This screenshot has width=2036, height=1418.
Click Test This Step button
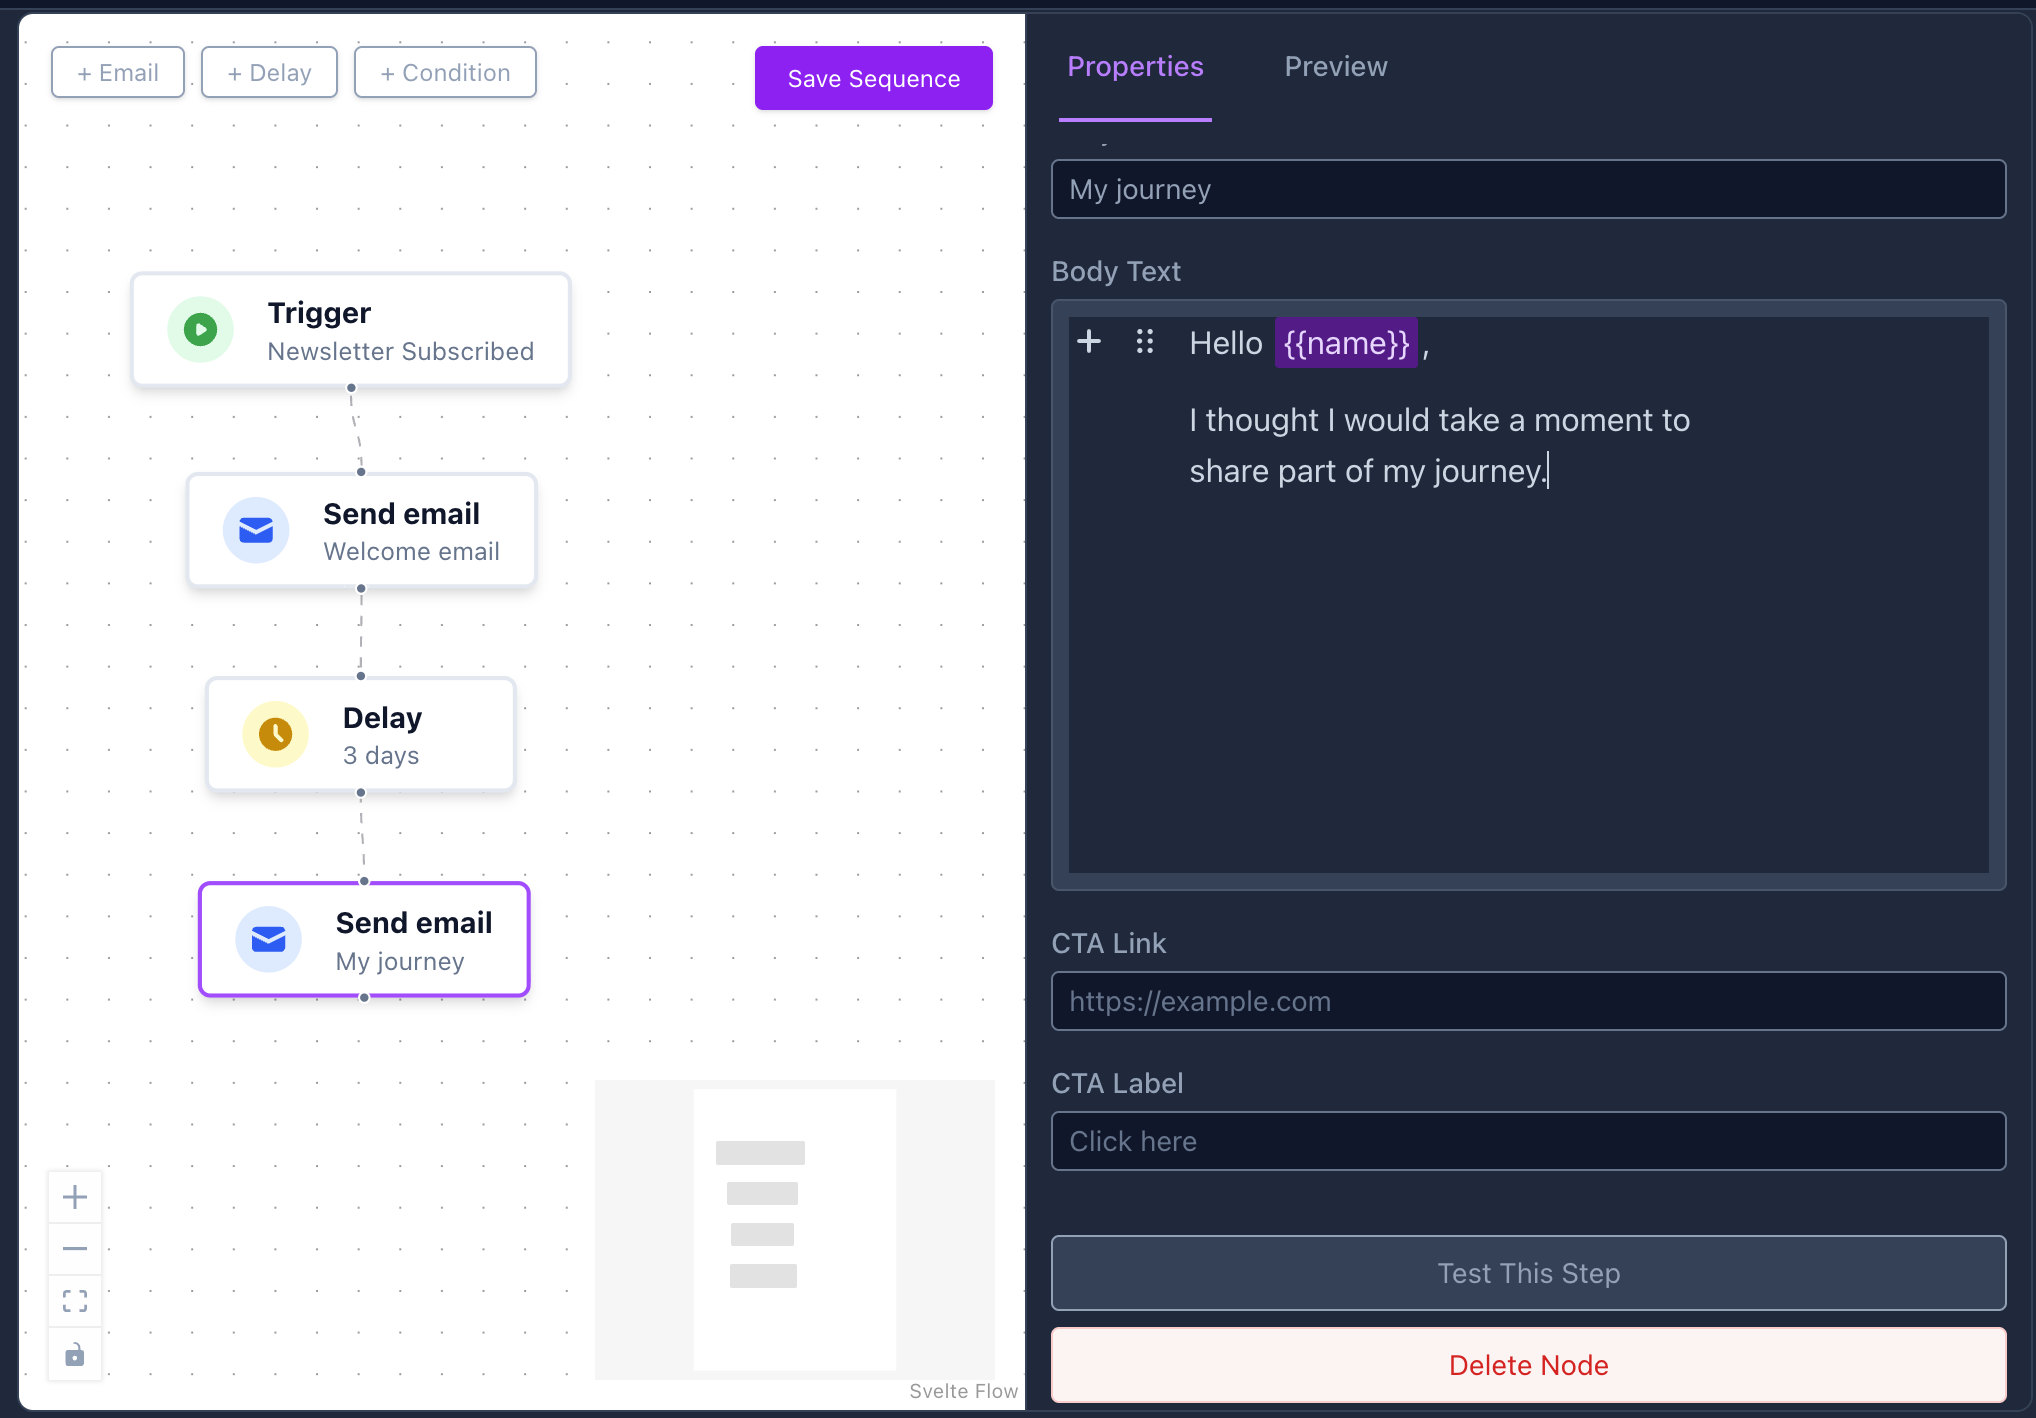pos(1528,1273)
